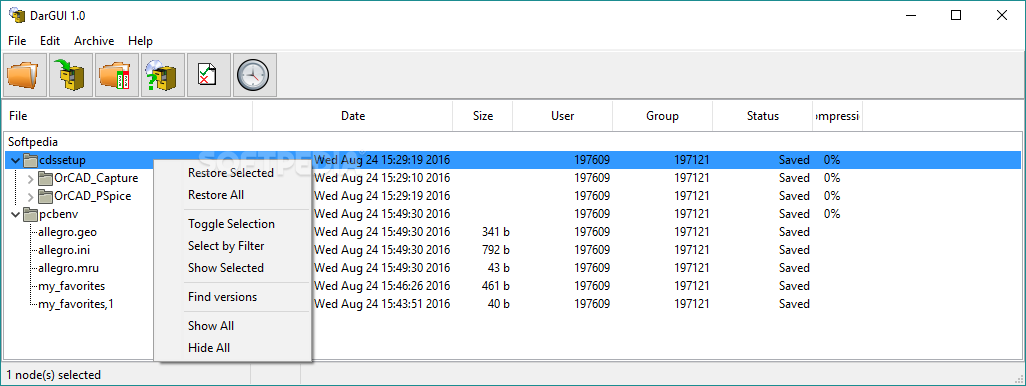Open the Archive menu
Viewport: 1026px width, 386px height.
pyautogui.click(x=94, y=41)
